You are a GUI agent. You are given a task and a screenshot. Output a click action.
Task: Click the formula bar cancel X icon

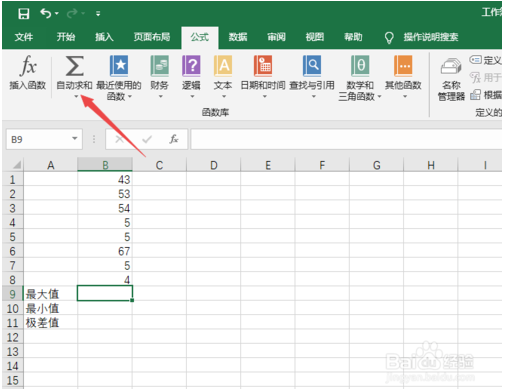coord(119,139)
